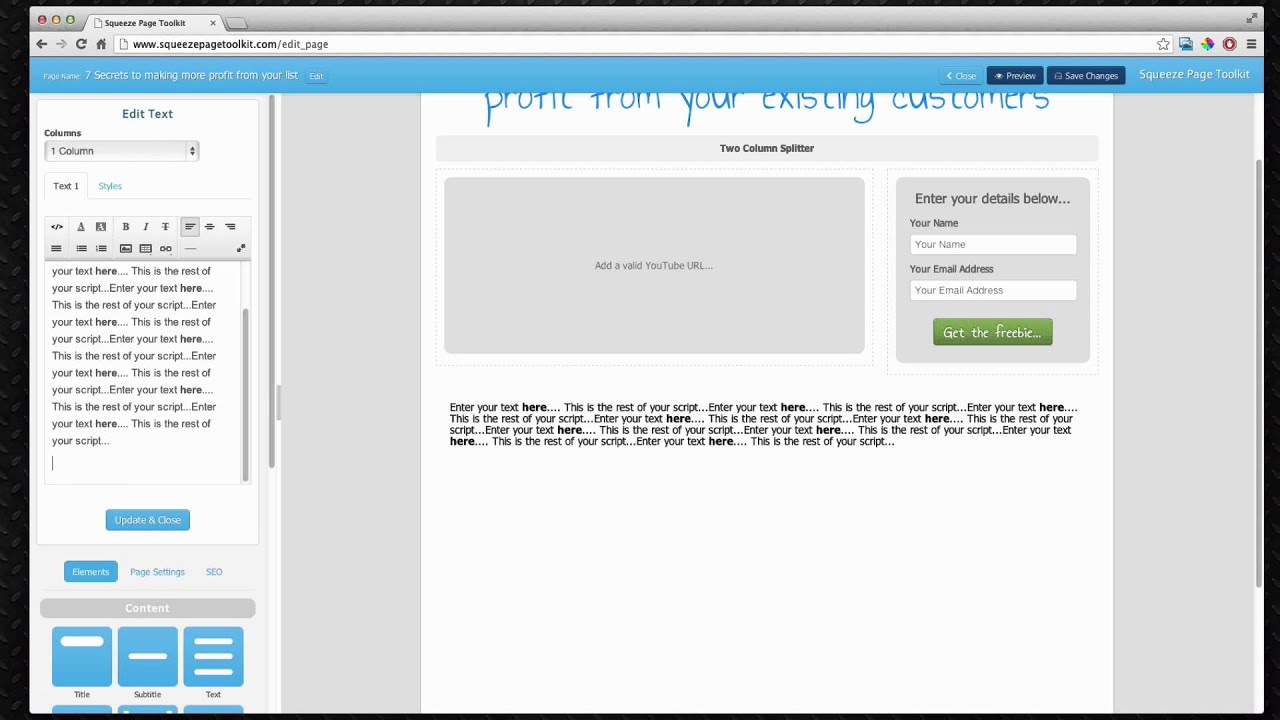Click Update & Close button
Viewport: 1280px width, 720px height.
(x=148, y=520)
